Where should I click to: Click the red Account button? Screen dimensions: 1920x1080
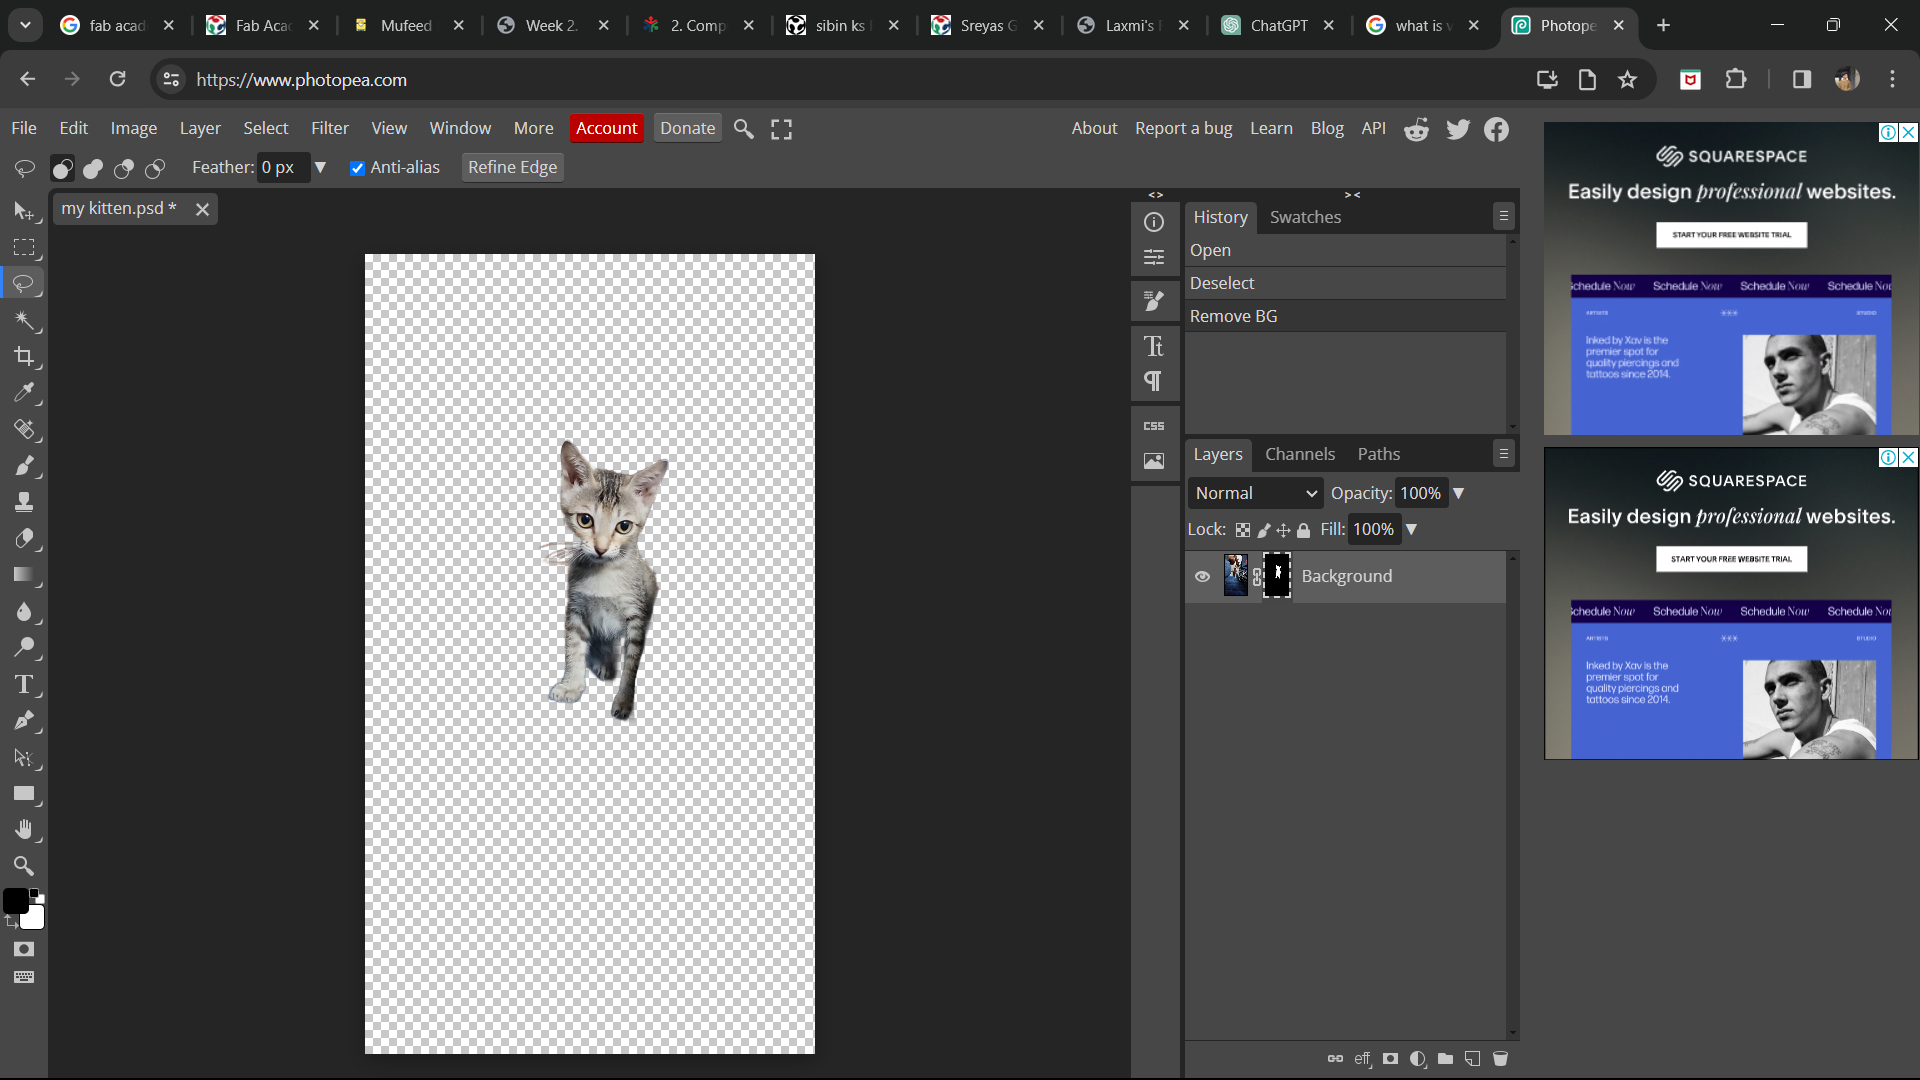click(606, 128)
